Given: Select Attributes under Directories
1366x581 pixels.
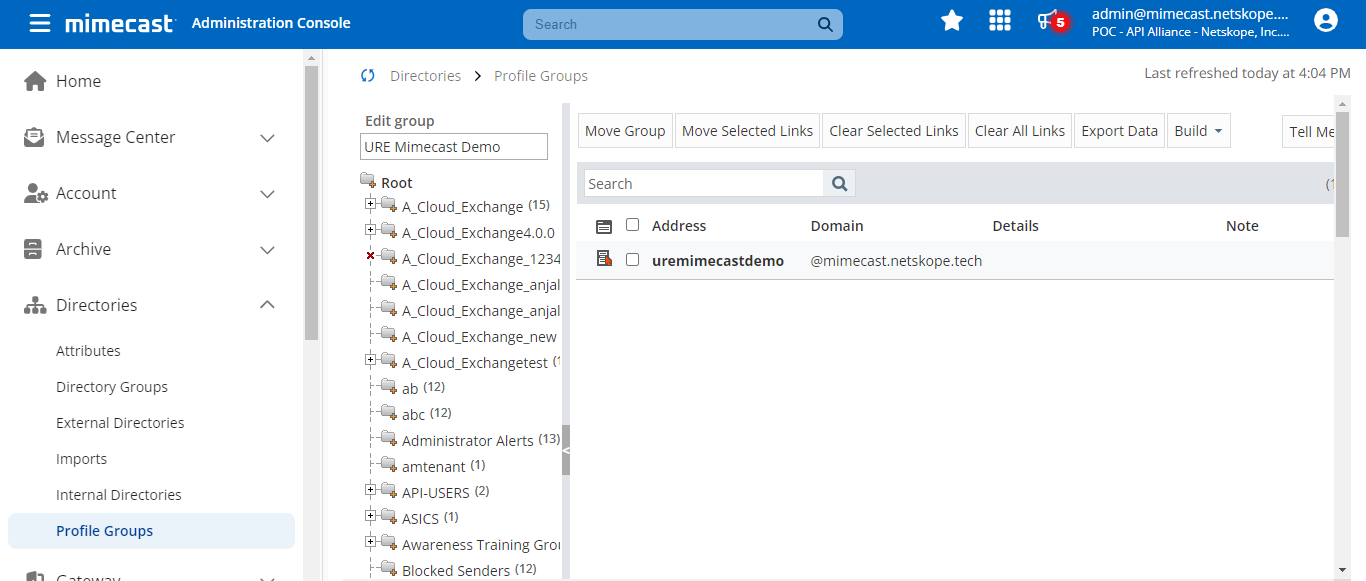Looking at the screenshot, I should (x=88, y=351).
